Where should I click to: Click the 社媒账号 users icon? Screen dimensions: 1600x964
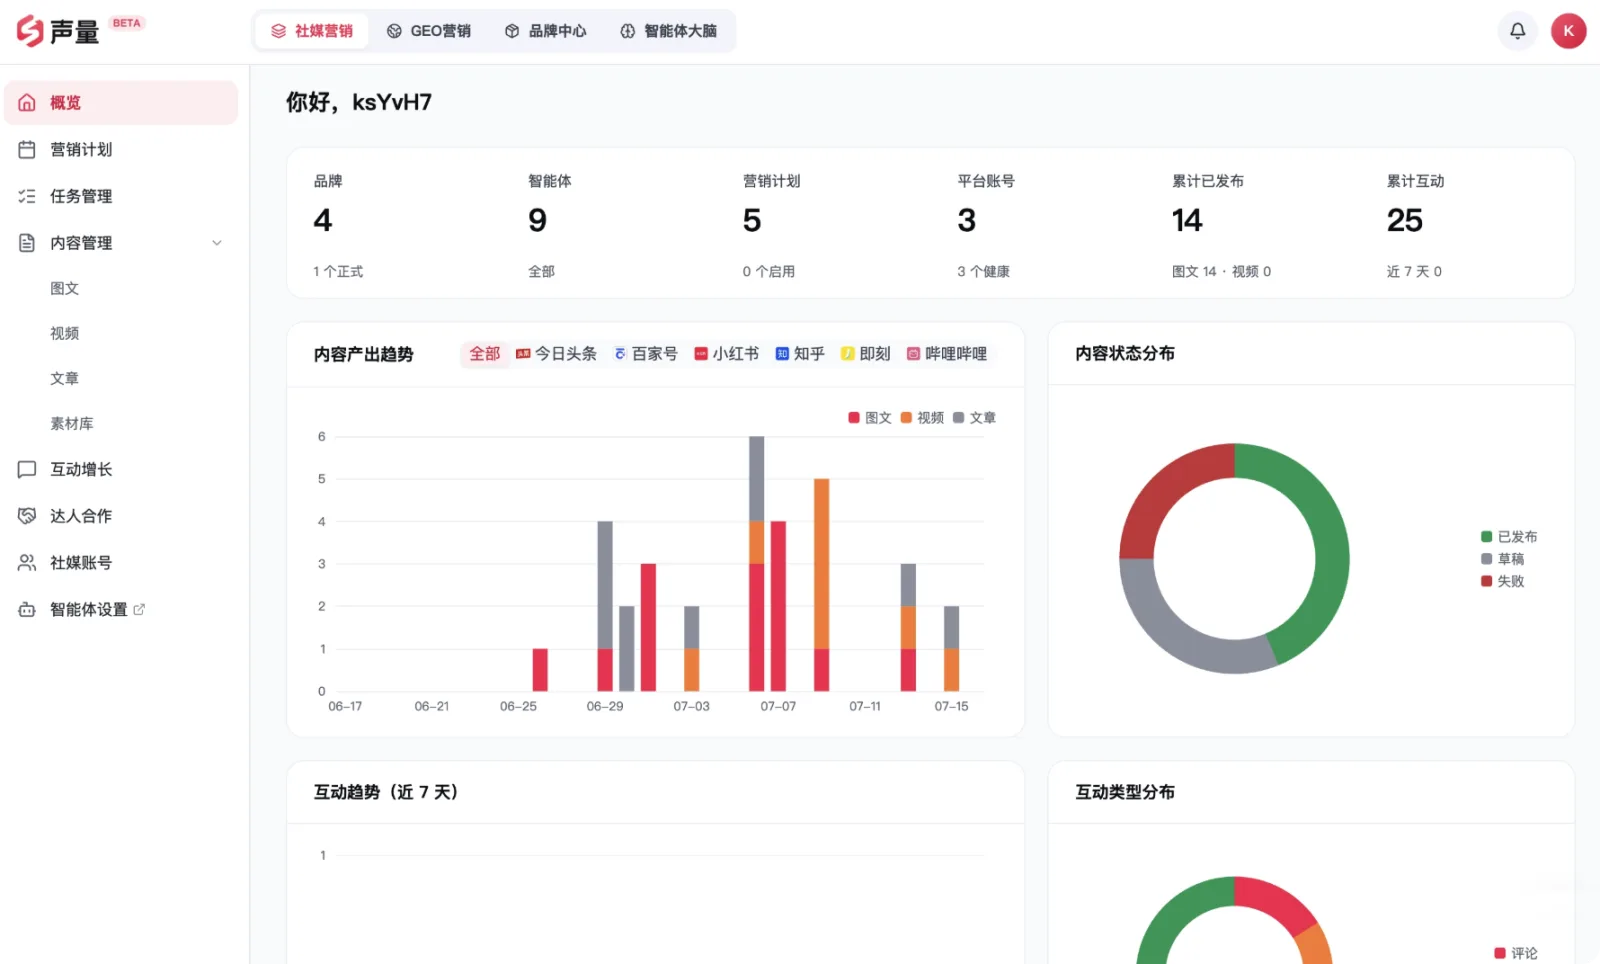27,563
